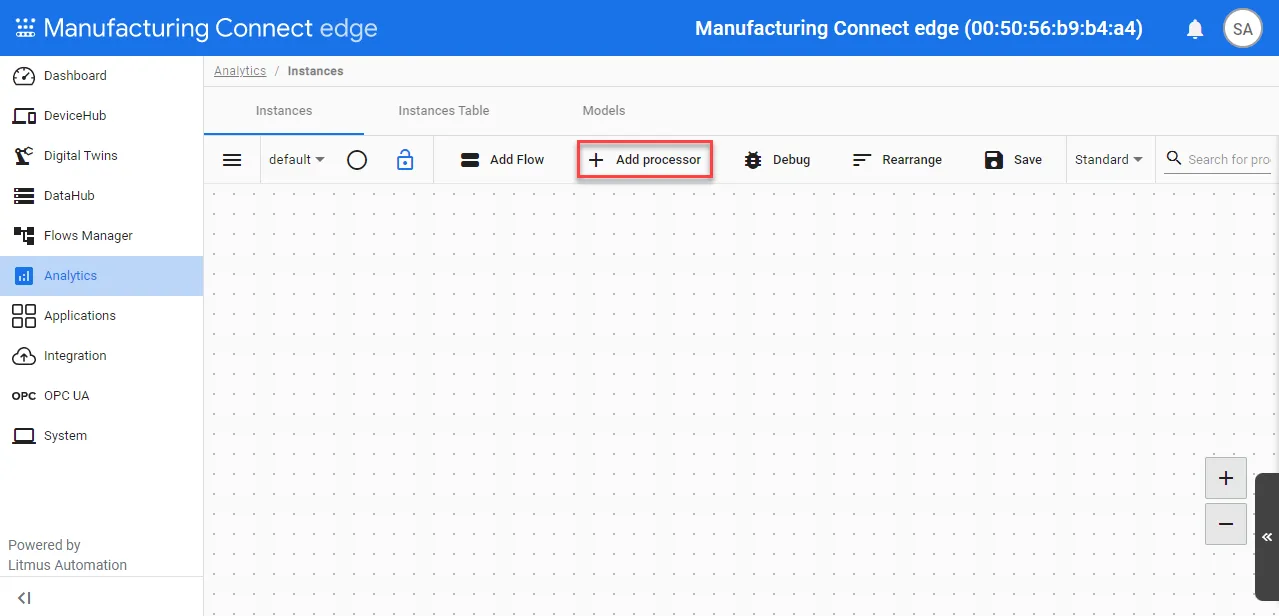Switch to Instances Table tab

[444, 111]
